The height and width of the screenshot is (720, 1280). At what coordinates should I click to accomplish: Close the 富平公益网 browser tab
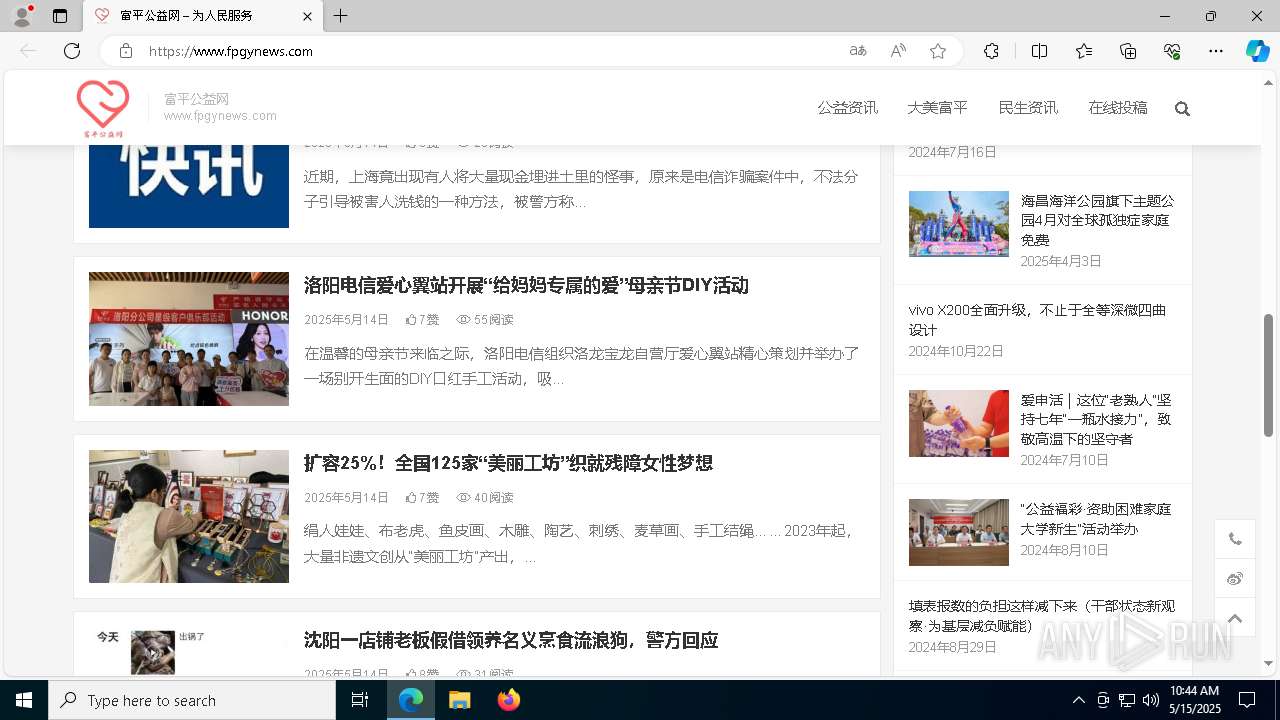coord(307,16)
